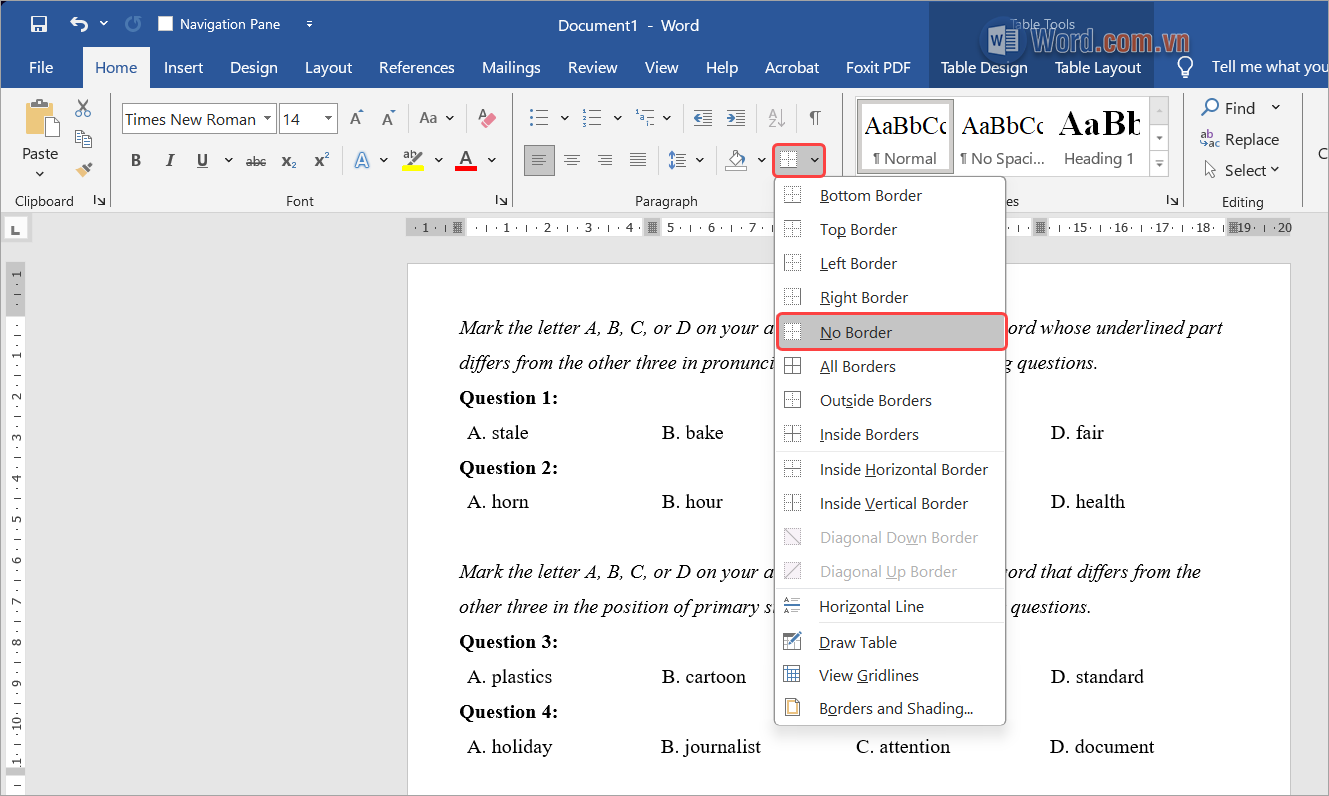Image resolution: width=1329 pixels, height=796 pixels.
Task: Toggle the Navigation Pane checkbox
Action: (x=166, y=24)
